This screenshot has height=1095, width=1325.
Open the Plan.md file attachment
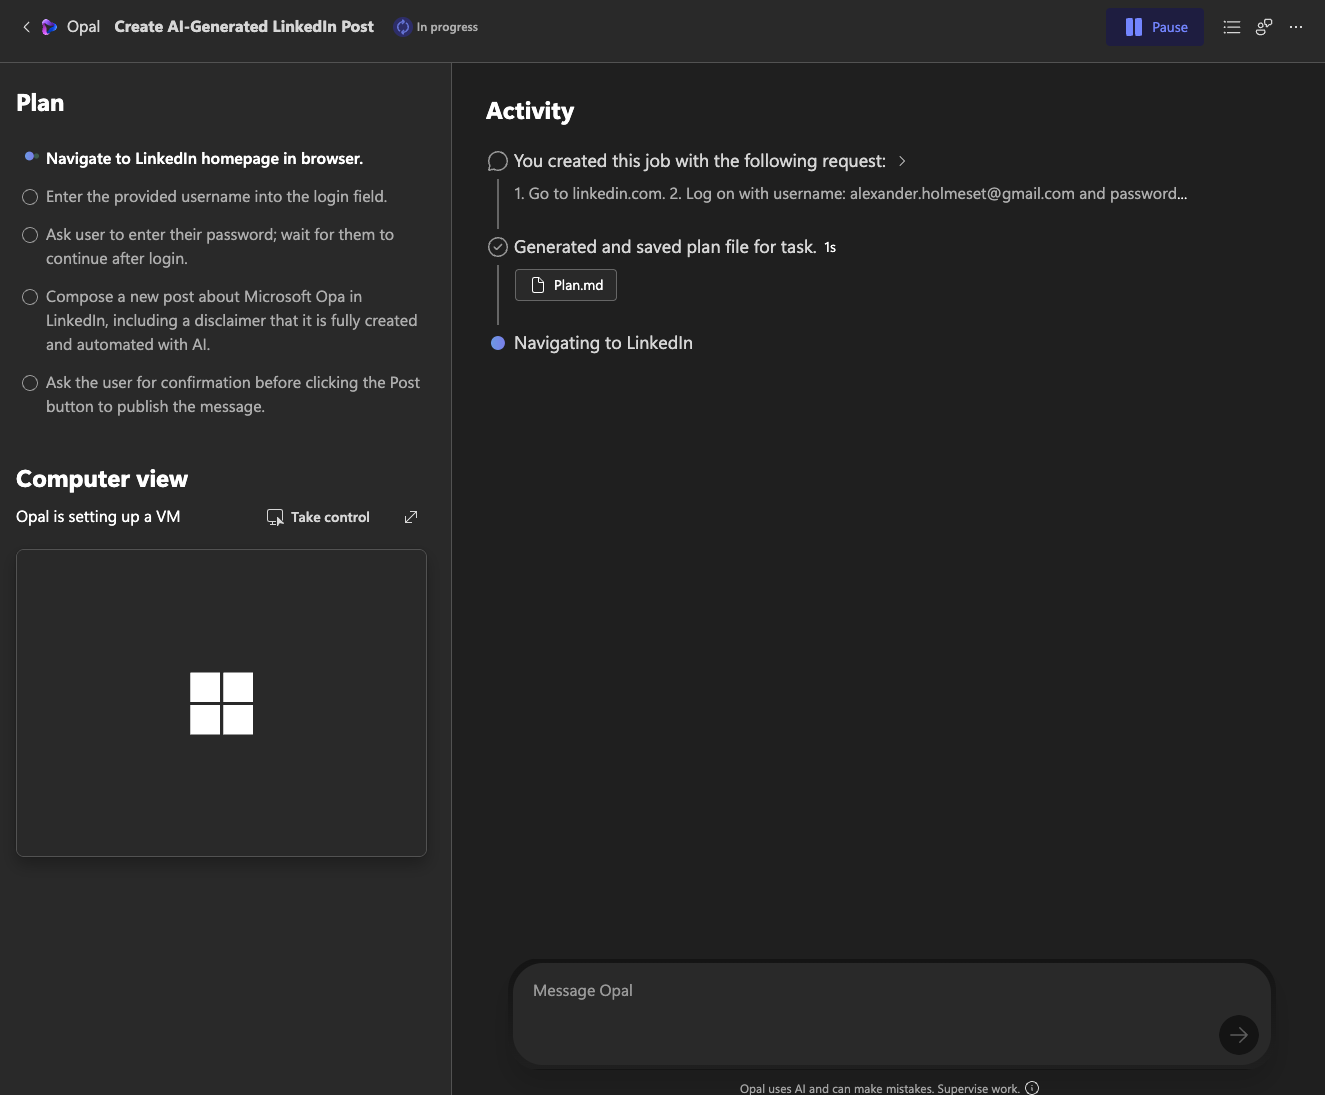566,285
